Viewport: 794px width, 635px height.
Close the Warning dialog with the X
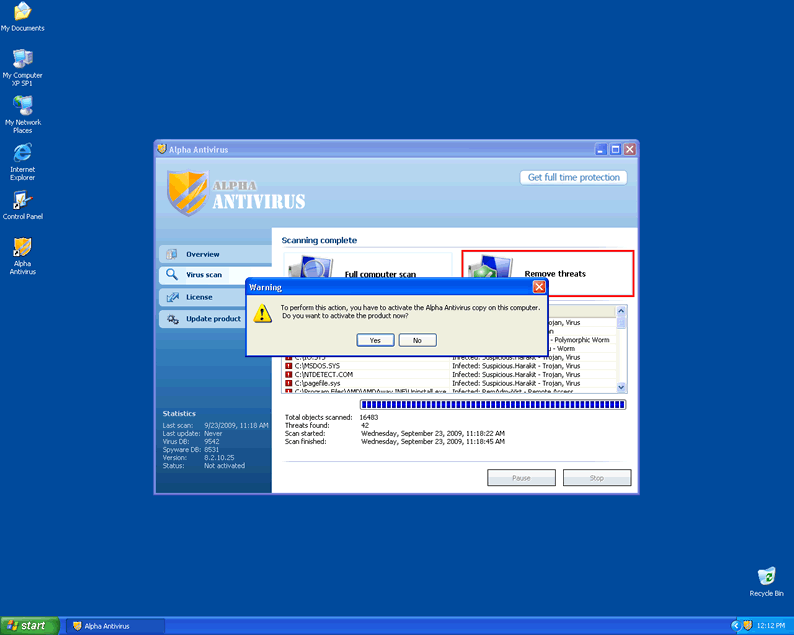(539, 287)
